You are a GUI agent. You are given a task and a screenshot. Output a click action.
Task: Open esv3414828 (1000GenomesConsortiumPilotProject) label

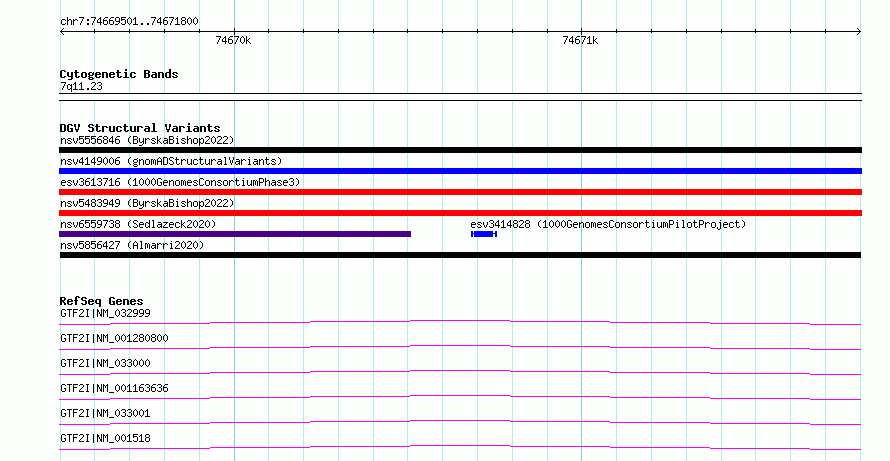pyautogui.click(x=608, y=224)
